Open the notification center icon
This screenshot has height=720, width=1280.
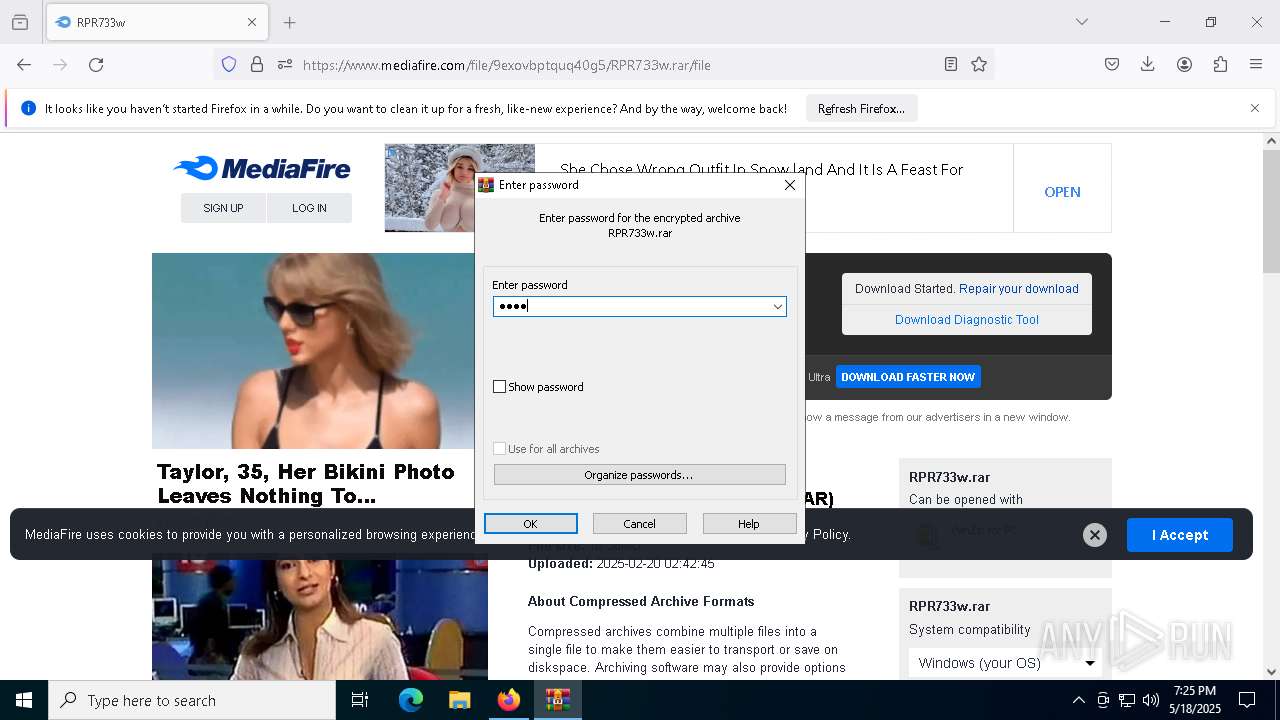tap(1247, 700)
